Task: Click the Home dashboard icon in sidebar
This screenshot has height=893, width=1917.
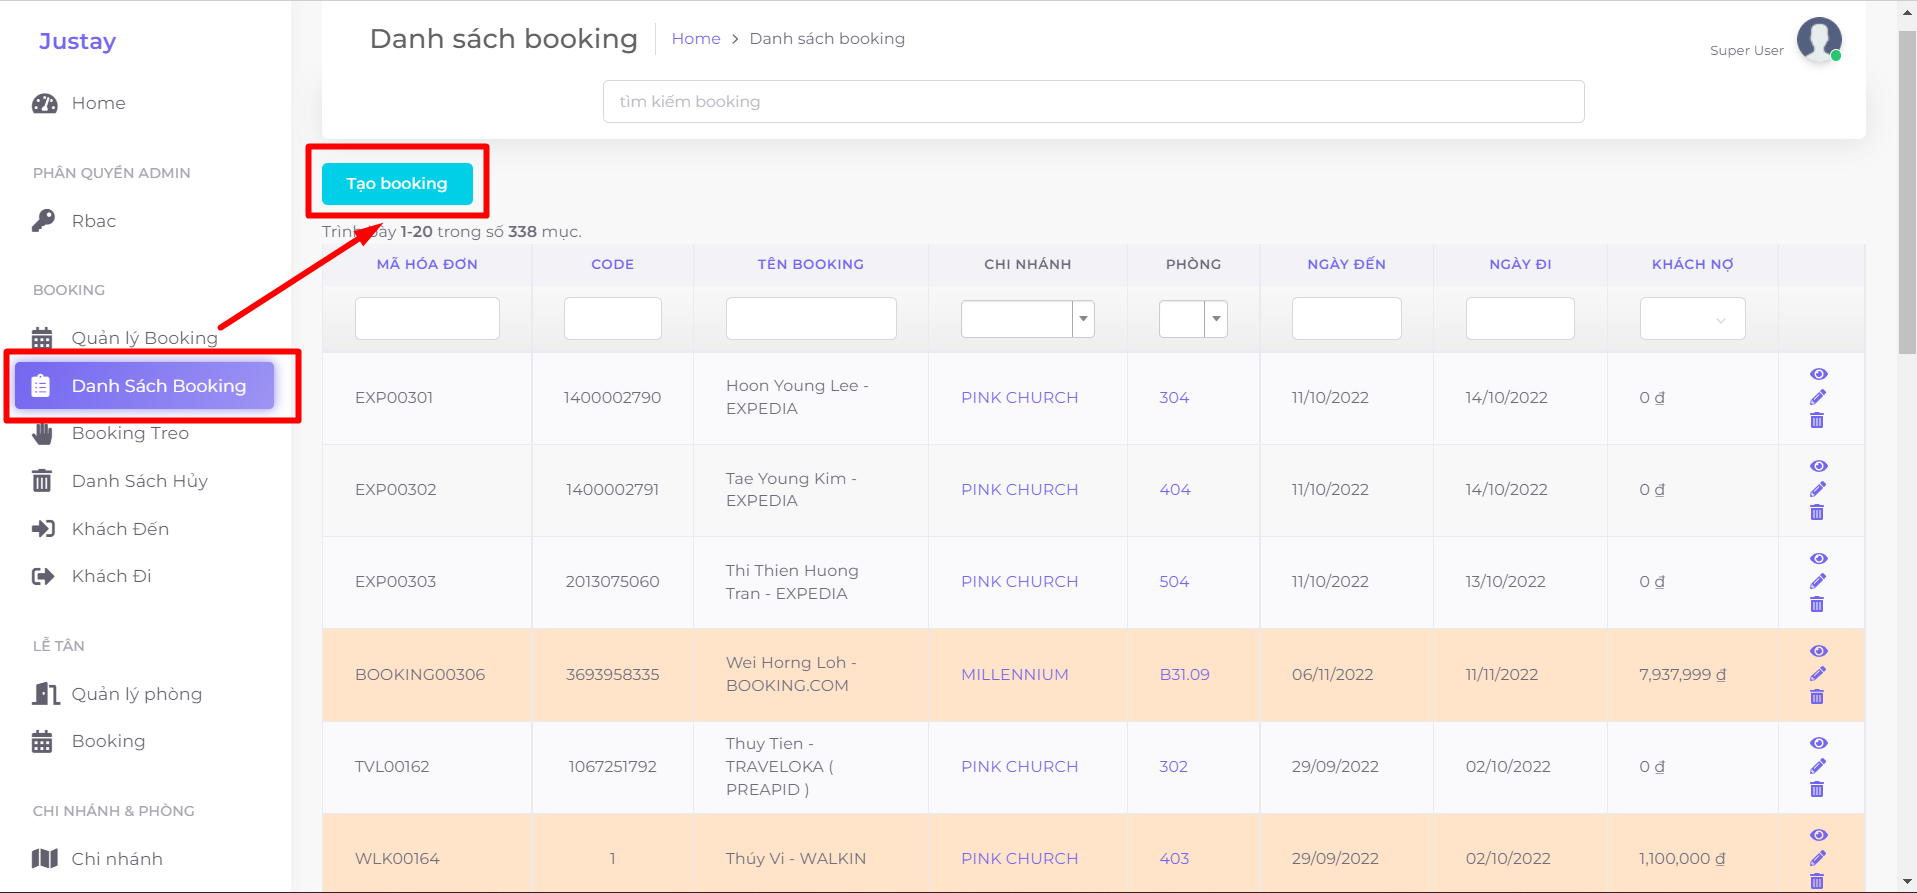Action: coord(44,103)
